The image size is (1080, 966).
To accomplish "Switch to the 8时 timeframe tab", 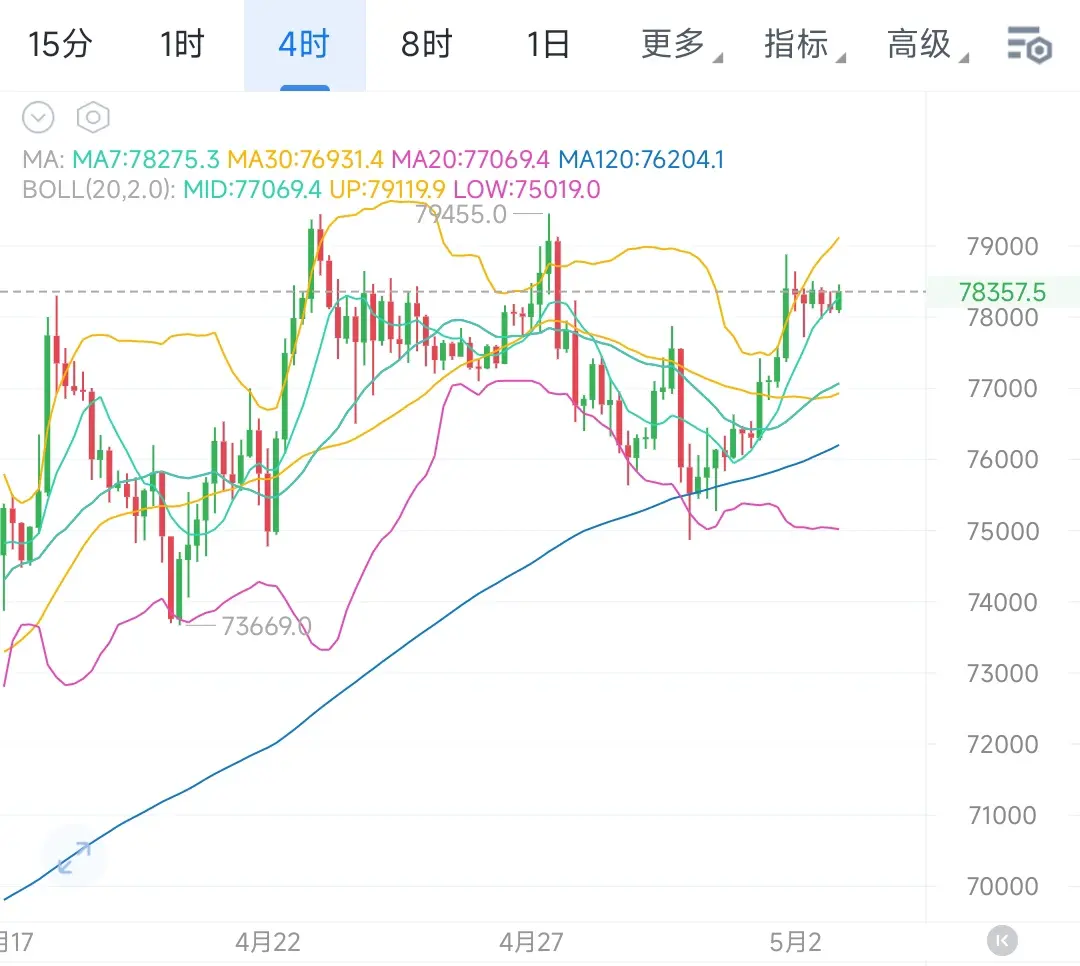I will tap(426, 44).
